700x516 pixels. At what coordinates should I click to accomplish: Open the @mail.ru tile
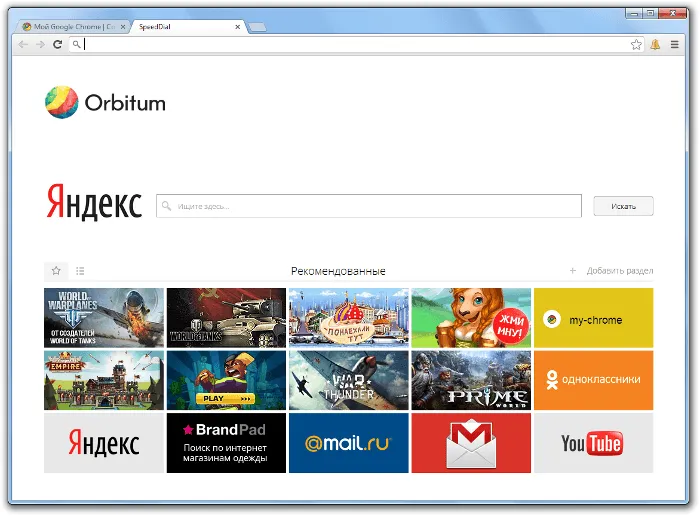click(349, 443)
